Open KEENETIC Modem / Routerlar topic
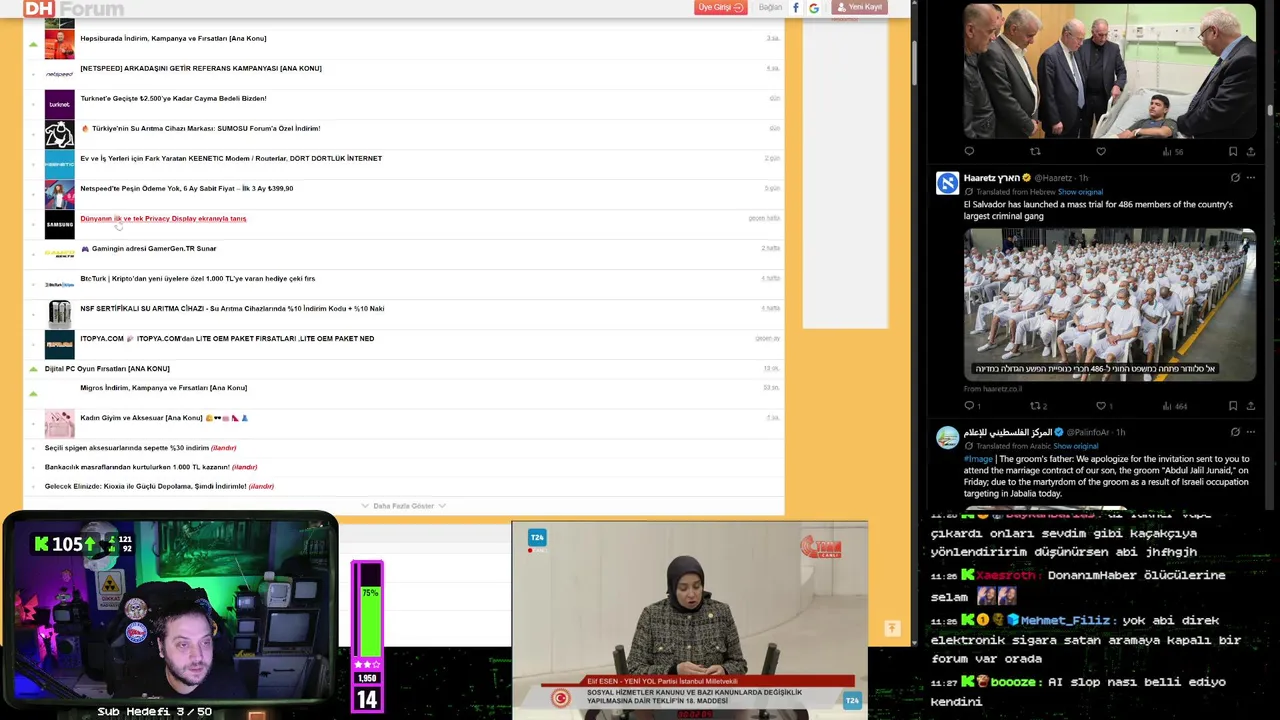 231,158
